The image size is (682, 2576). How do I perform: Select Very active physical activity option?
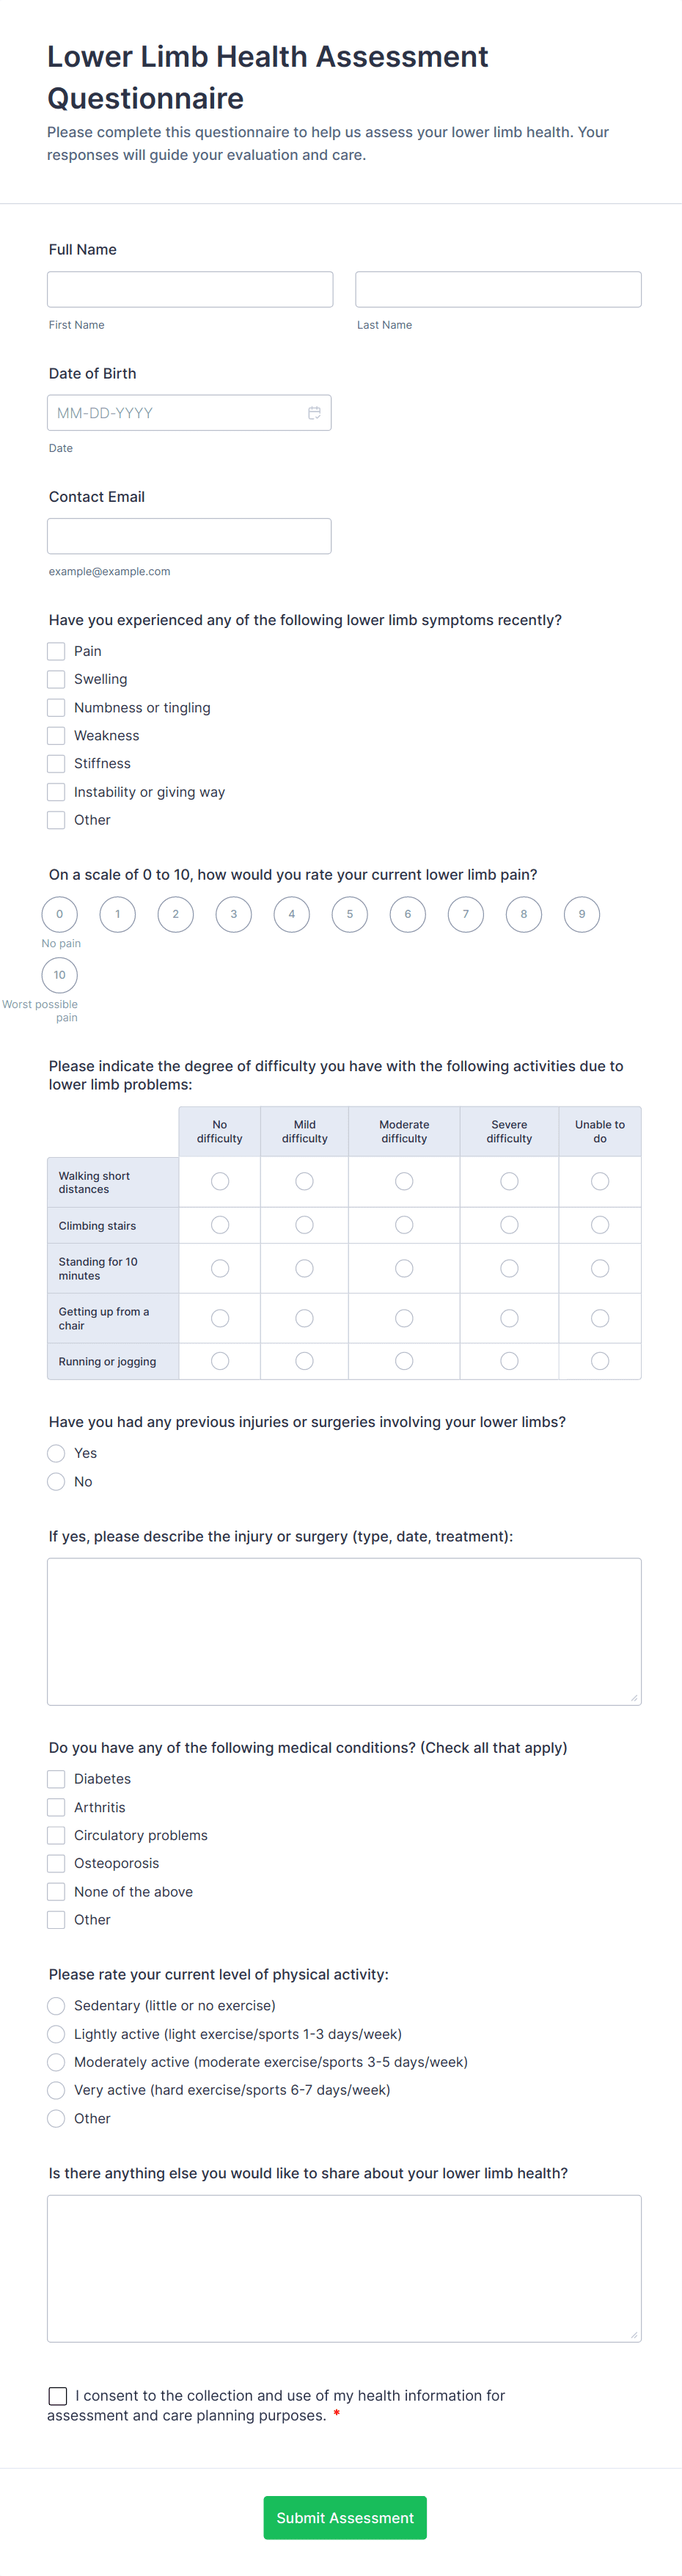[x=57, y=2090]
